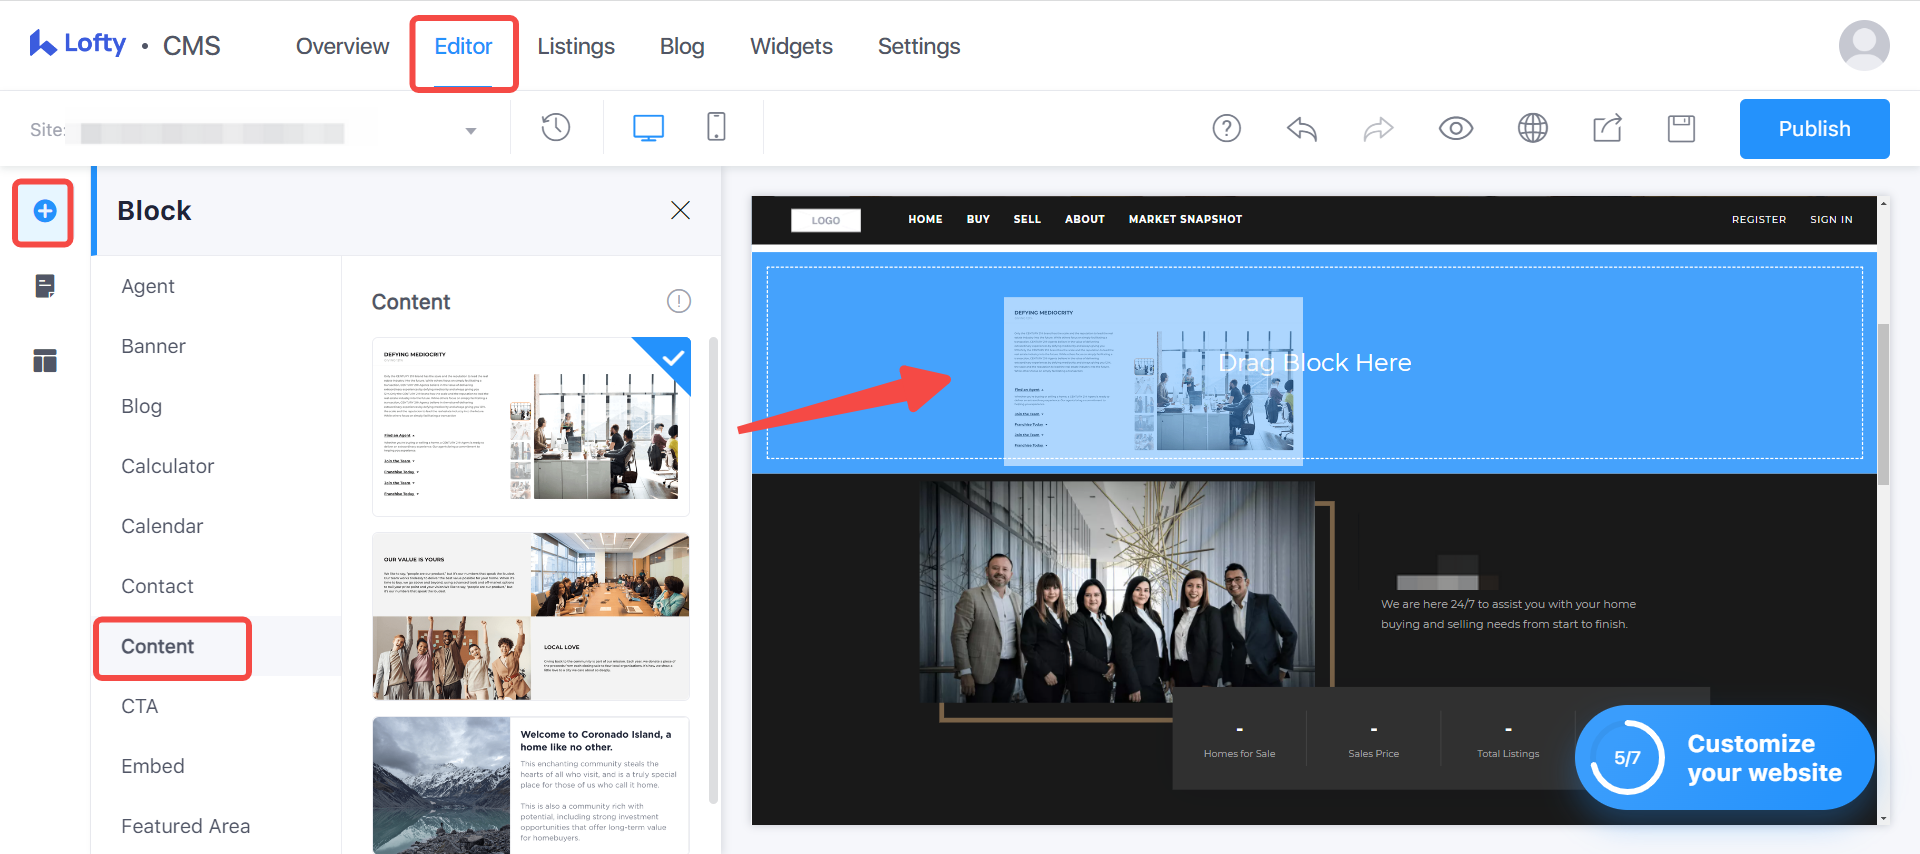1920x854 pixels.
Task: Select the Contact block category
Action: (157, 586)
